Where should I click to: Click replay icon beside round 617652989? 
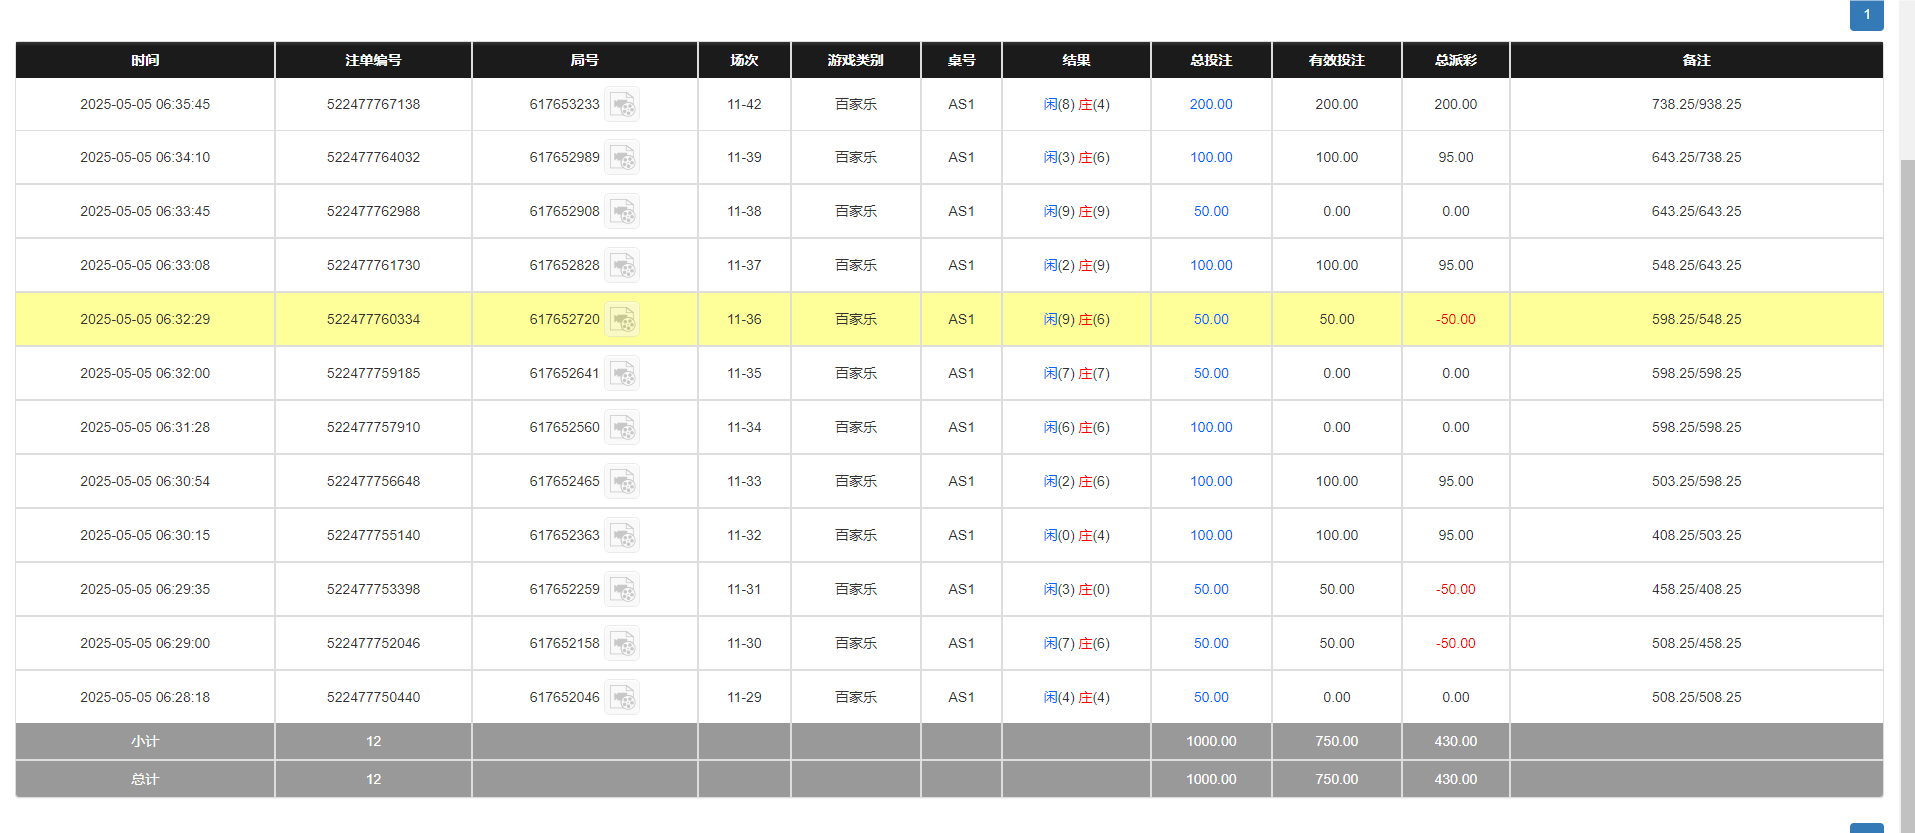(622, 158)
